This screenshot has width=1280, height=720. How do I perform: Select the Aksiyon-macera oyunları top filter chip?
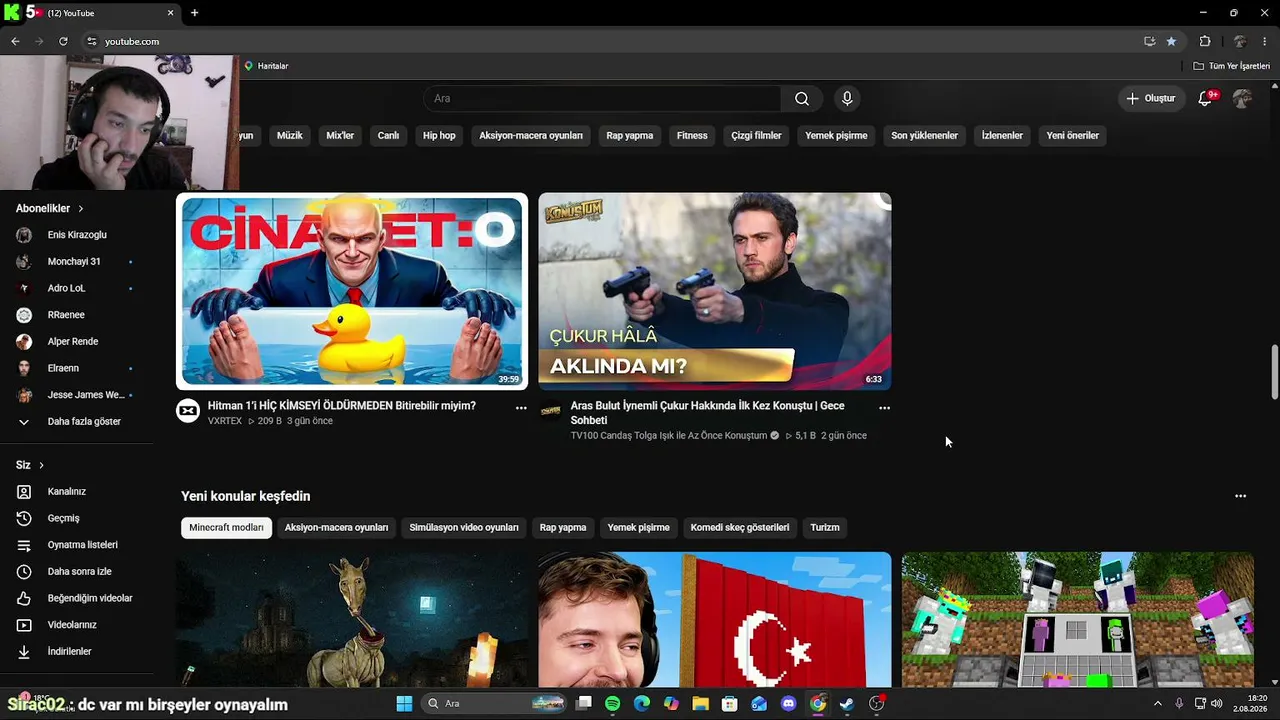(531, 135)
